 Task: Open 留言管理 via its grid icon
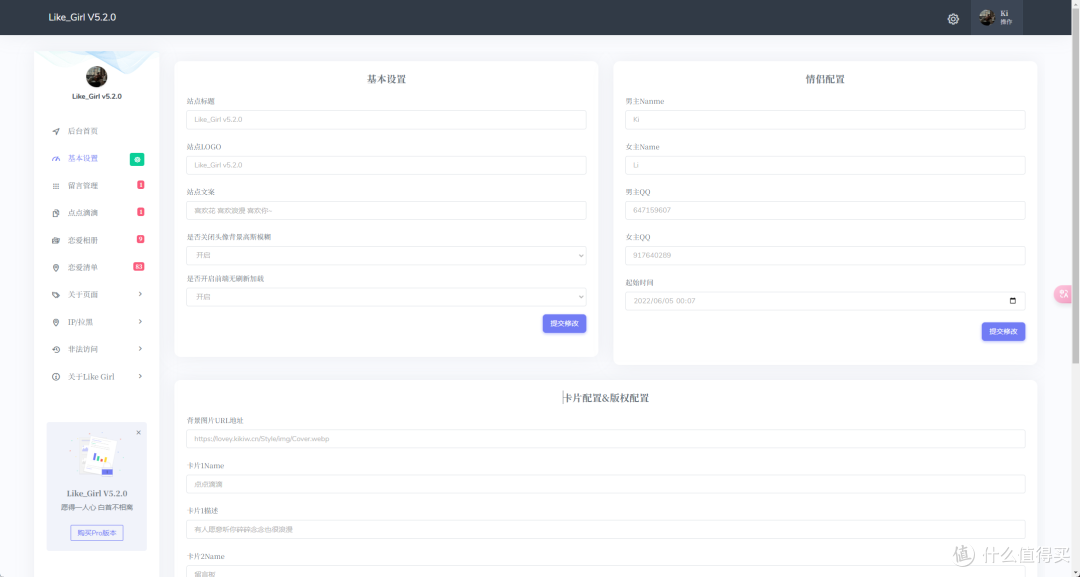[56, 186]
